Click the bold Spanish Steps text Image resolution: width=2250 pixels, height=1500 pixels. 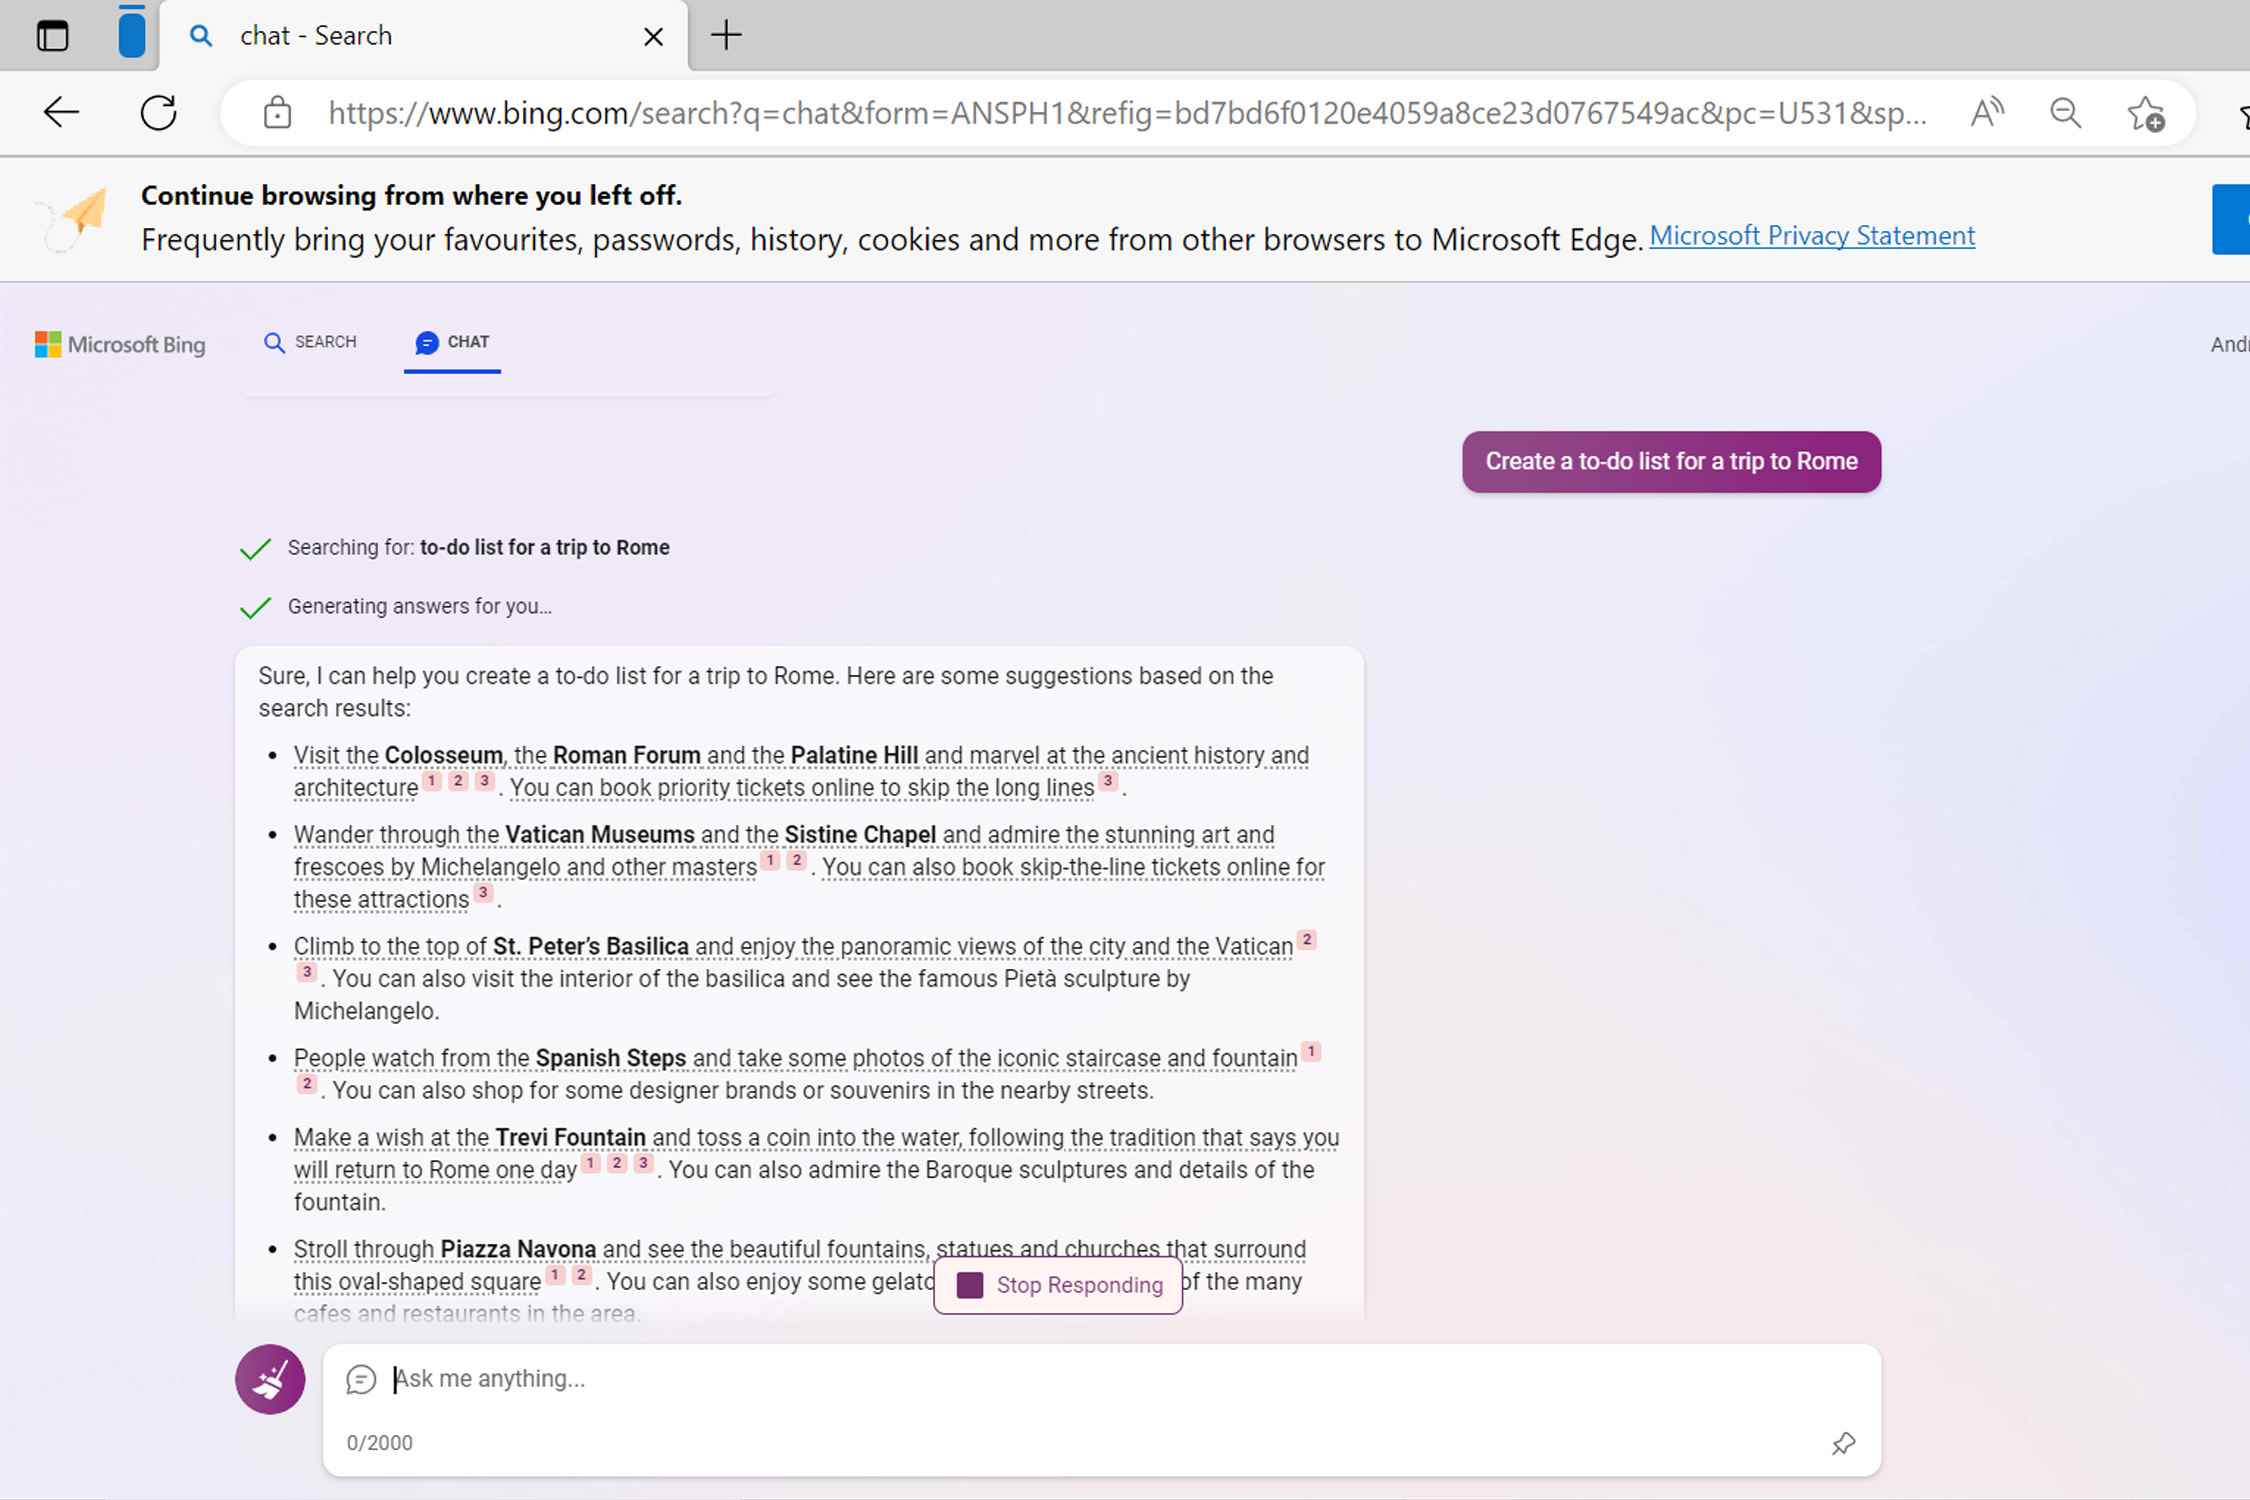pyautogui.click(x=611, y=1058)
